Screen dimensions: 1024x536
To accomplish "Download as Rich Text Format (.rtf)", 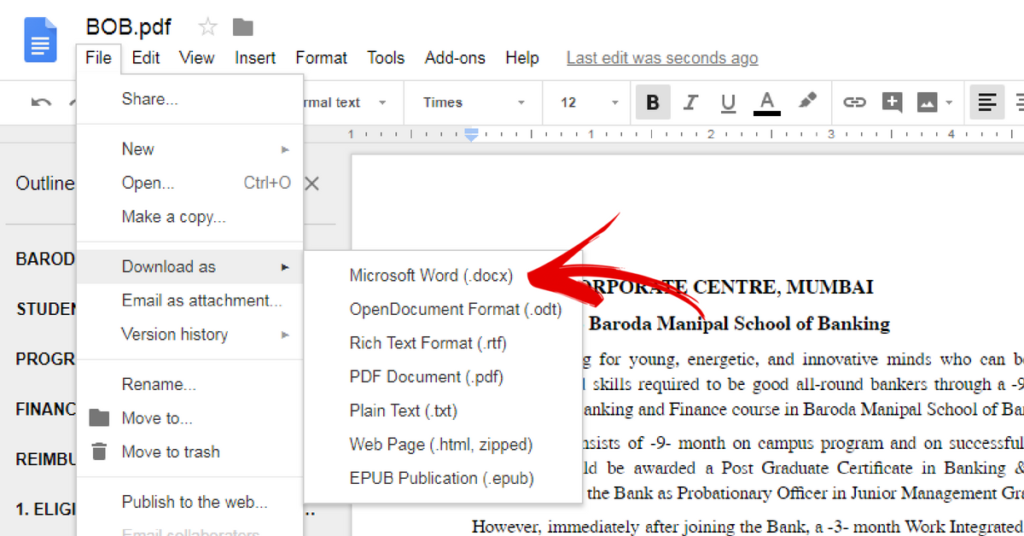I will (443, 343).
